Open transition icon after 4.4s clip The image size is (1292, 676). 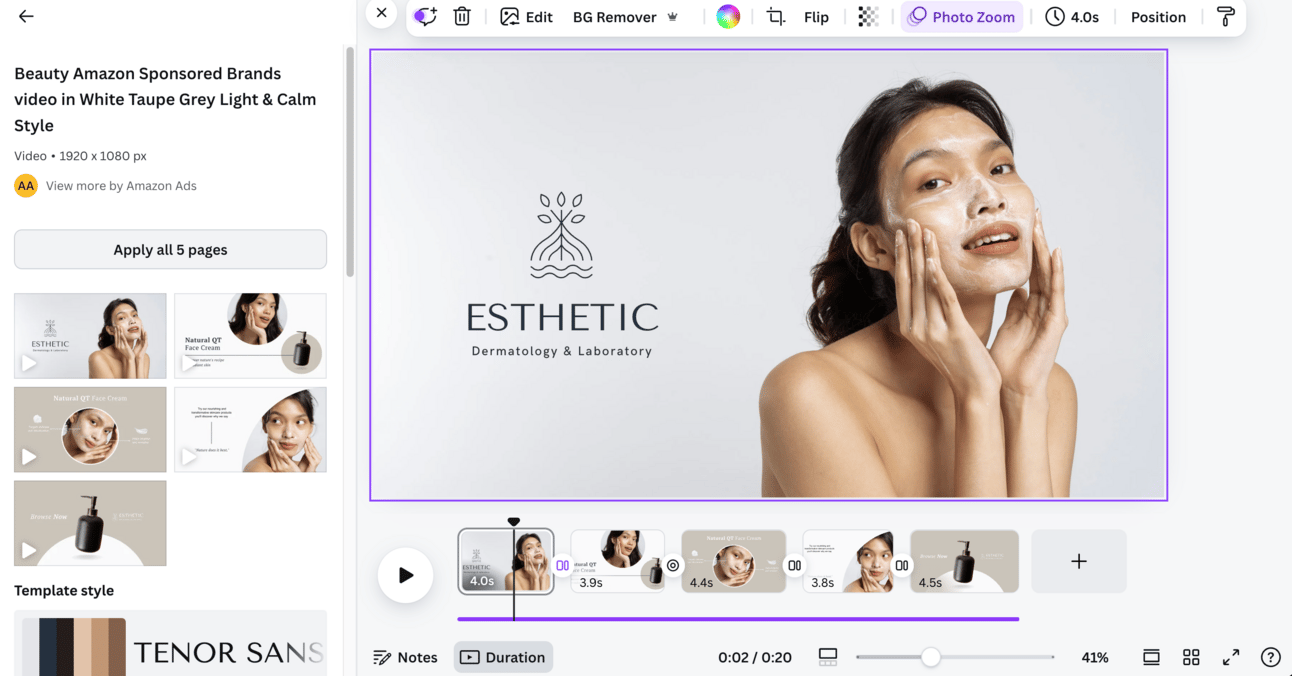click(794, 566)
